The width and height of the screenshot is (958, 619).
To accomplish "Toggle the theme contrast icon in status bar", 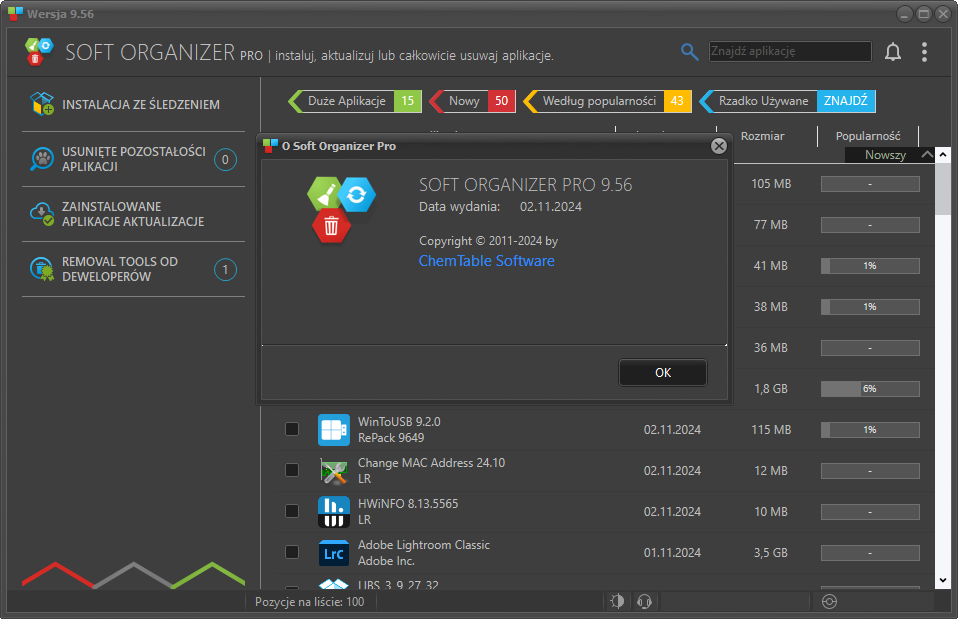I will [617, 601].
